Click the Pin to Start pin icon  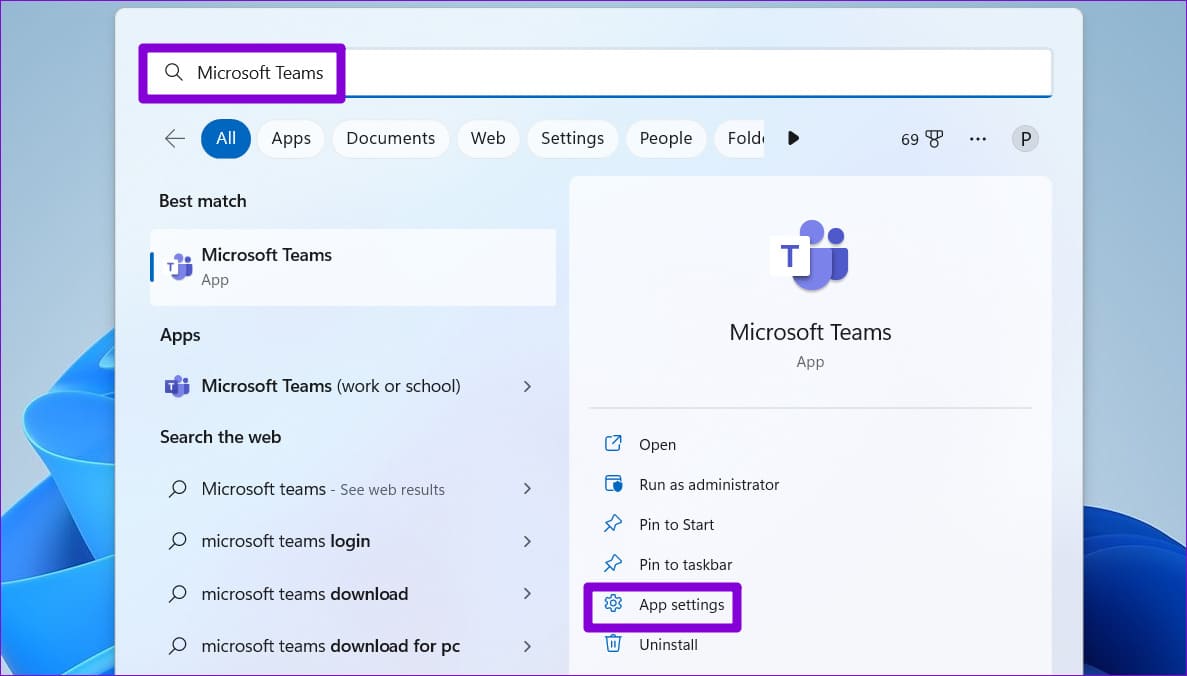point(613,524)
